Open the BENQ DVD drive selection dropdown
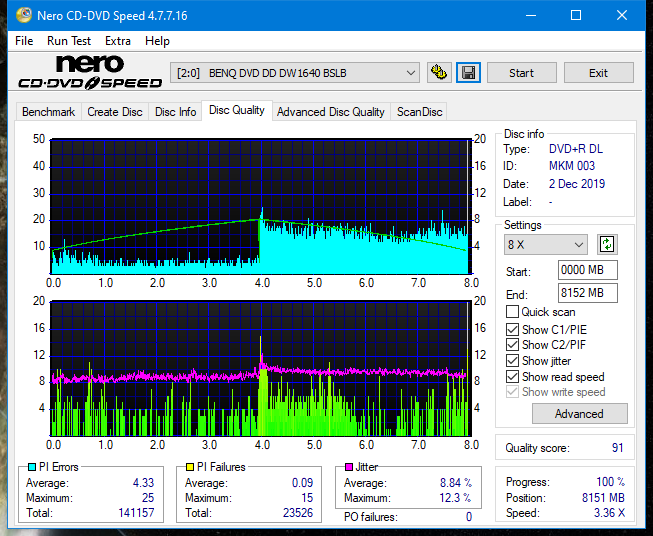This screenshot has height=536, width=653. pos(295,73)
